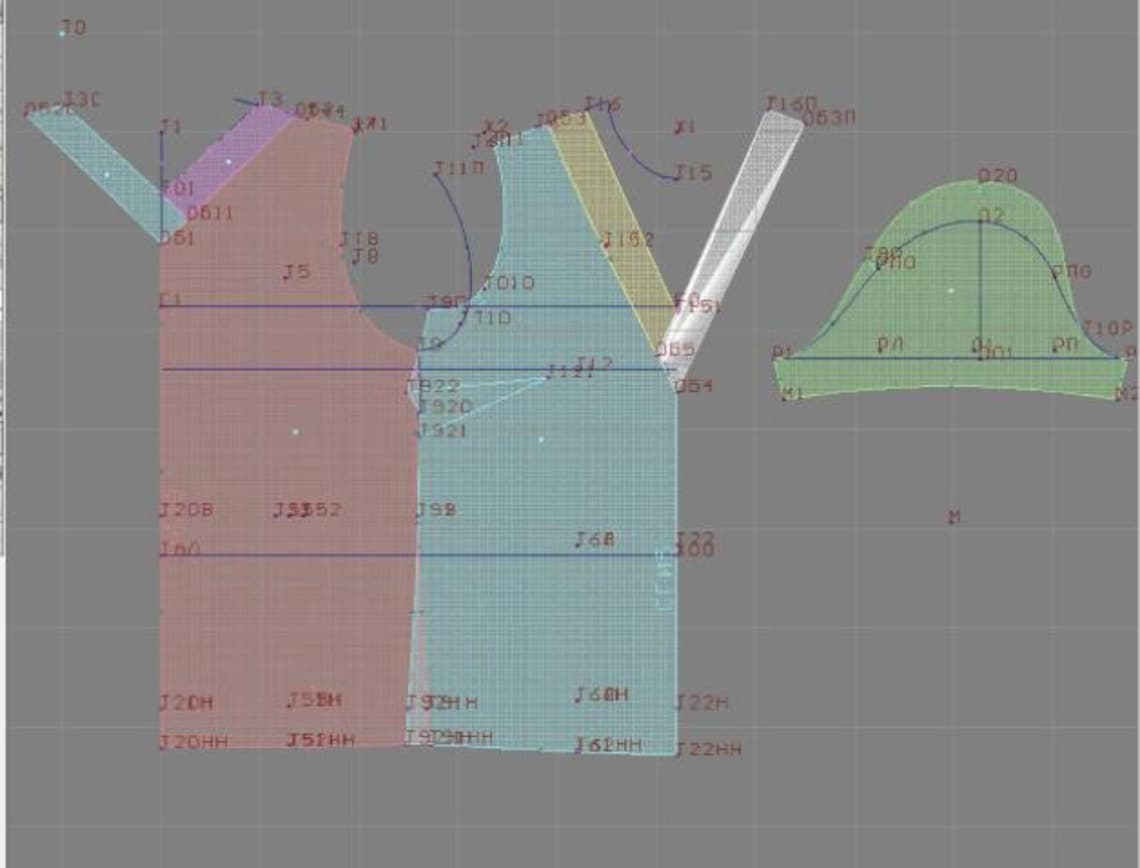This screenshot has height=868, width=1140.
Task: Select the green sleeve pattern piece
Action: tap(951, 291)
